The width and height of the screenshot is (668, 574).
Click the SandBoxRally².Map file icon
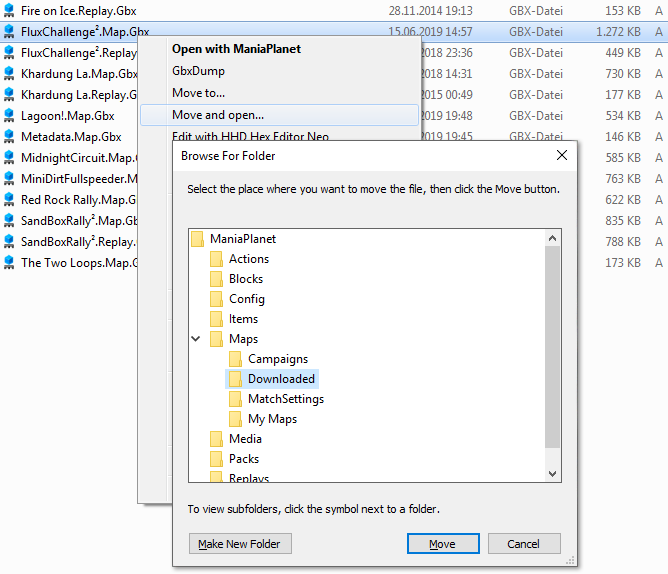tap(9, 220)
